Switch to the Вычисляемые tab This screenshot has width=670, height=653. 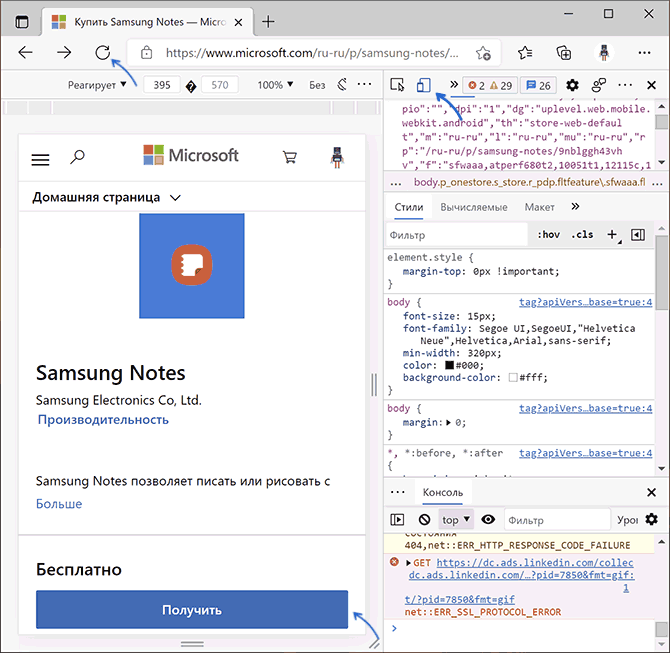[x=474, y=207]
